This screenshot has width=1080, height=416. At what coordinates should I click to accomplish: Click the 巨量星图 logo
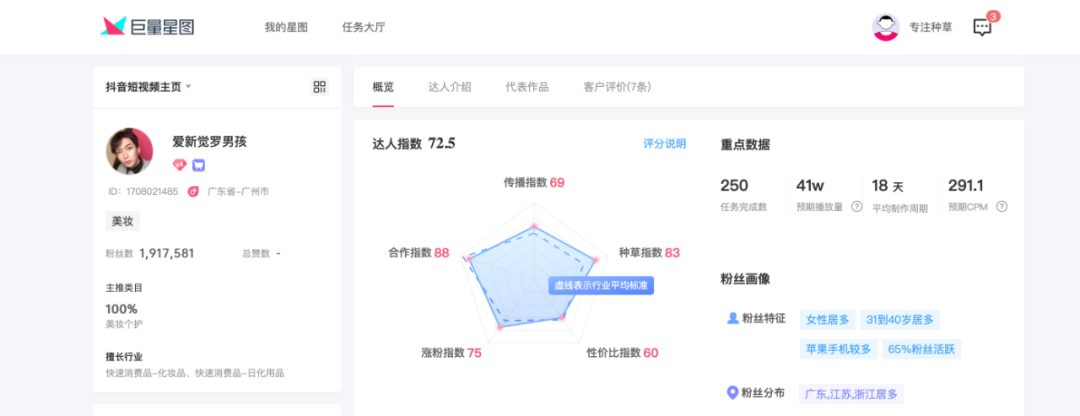click(x=147, y=27)
